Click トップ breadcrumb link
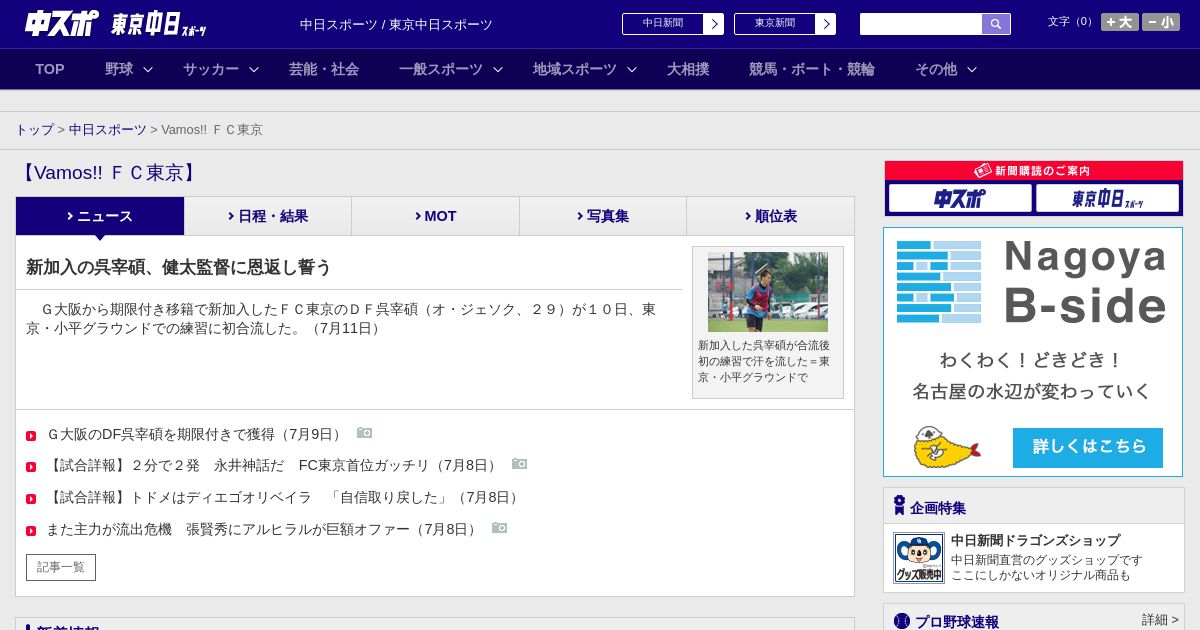Viewport: 1200px width, 630px height. tap(34, 130)
